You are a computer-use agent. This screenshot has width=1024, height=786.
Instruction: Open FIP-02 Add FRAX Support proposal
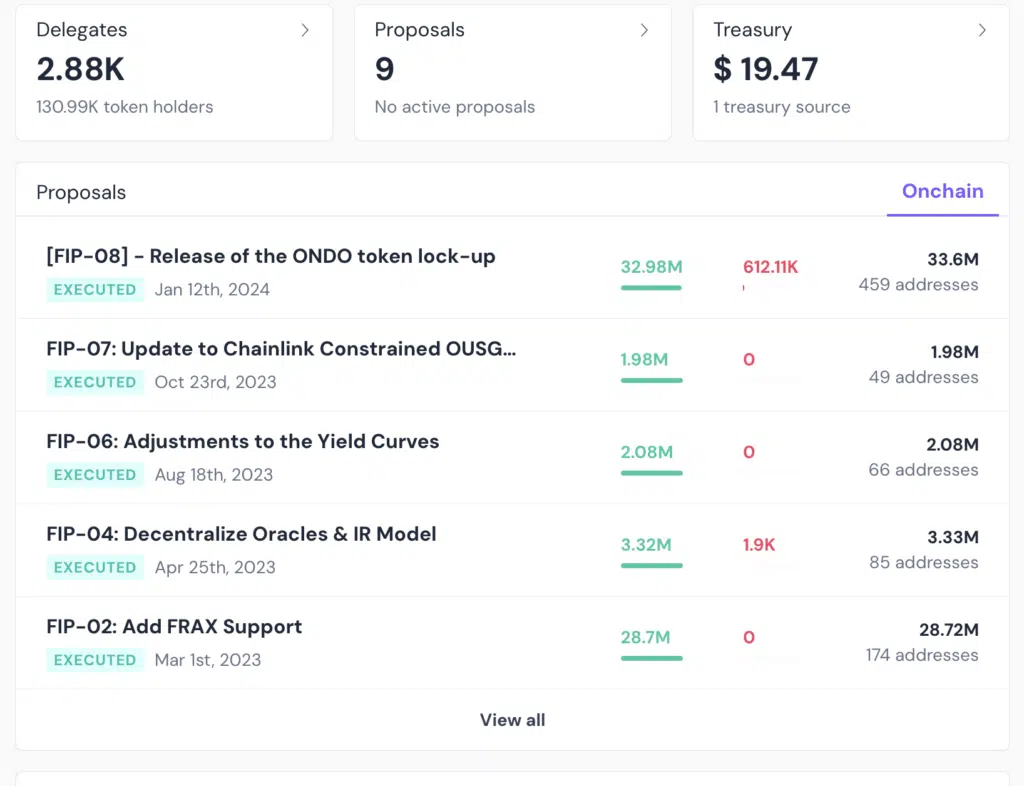pyautogui.click(x=174, y=627)
